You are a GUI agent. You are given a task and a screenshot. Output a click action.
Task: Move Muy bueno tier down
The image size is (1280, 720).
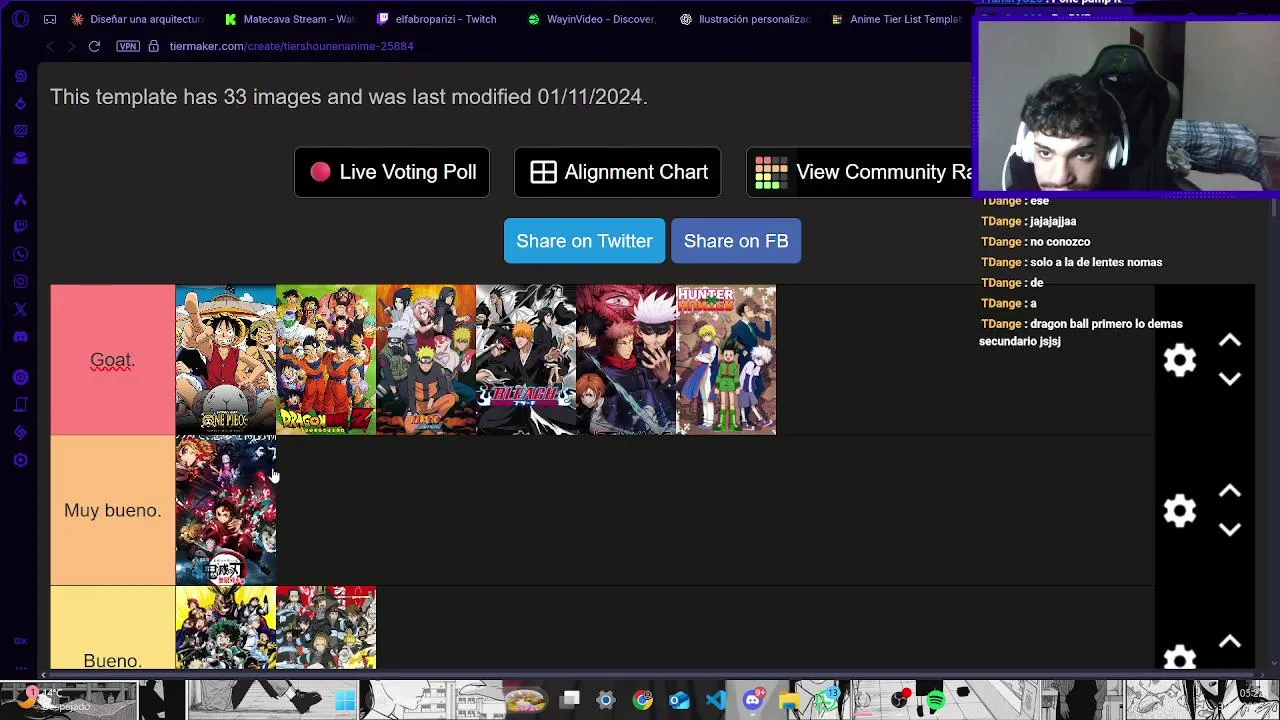(x=1230, y=529)
